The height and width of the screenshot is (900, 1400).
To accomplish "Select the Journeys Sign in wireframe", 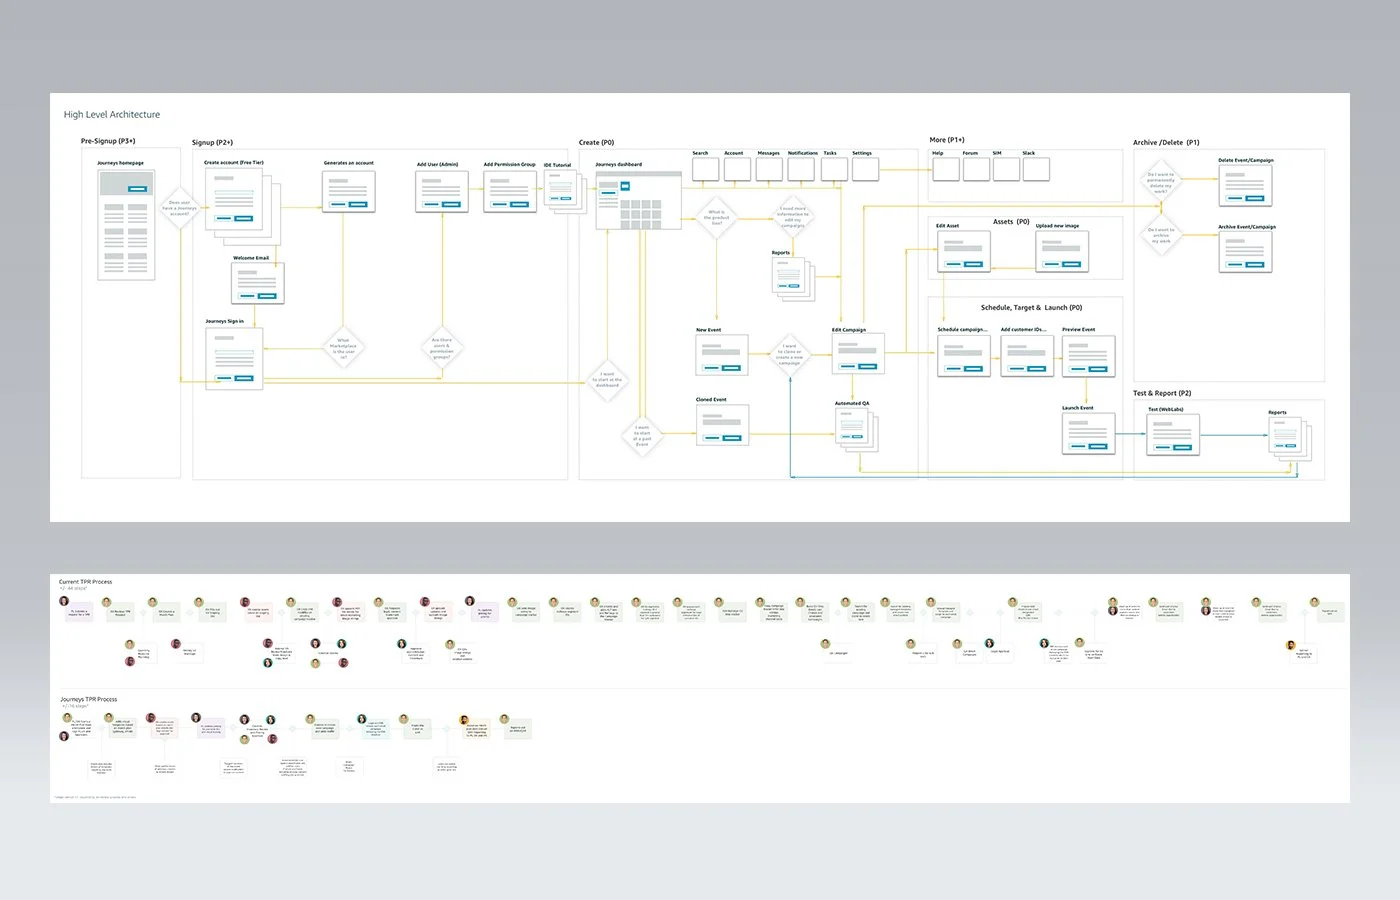I will click(x=234, y=358).
